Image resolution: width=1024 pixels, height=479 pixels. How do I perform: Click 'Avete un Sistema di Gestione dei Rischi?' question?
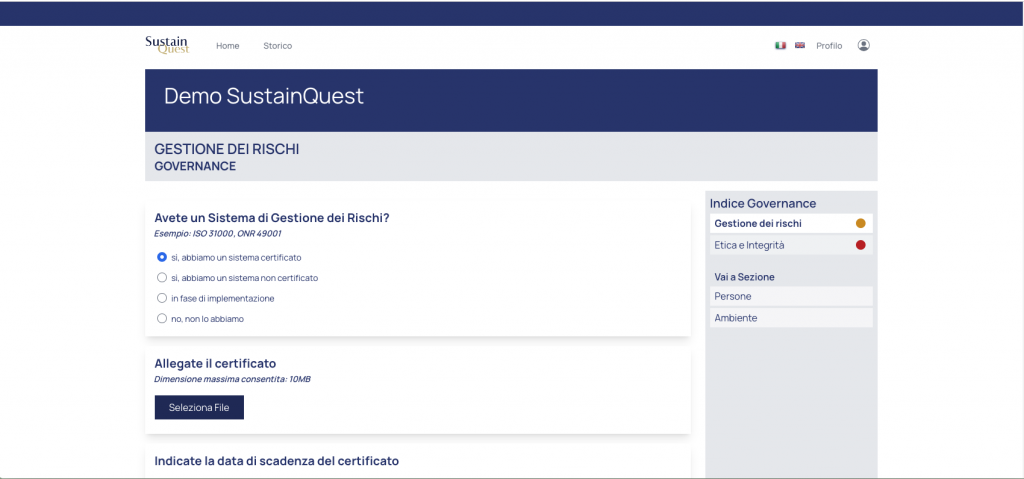(272, 218)
